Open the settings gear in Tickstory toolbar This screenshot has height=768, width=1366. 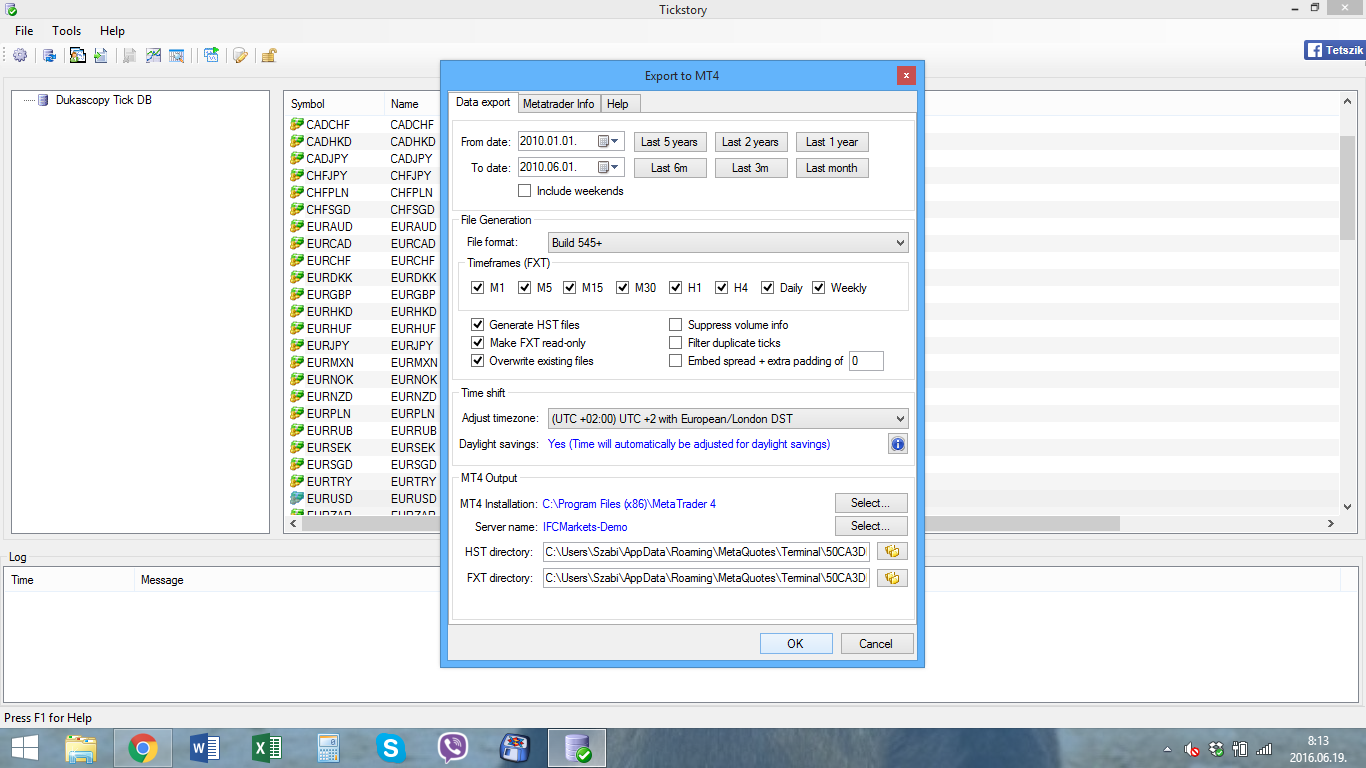tap(20, 55)
